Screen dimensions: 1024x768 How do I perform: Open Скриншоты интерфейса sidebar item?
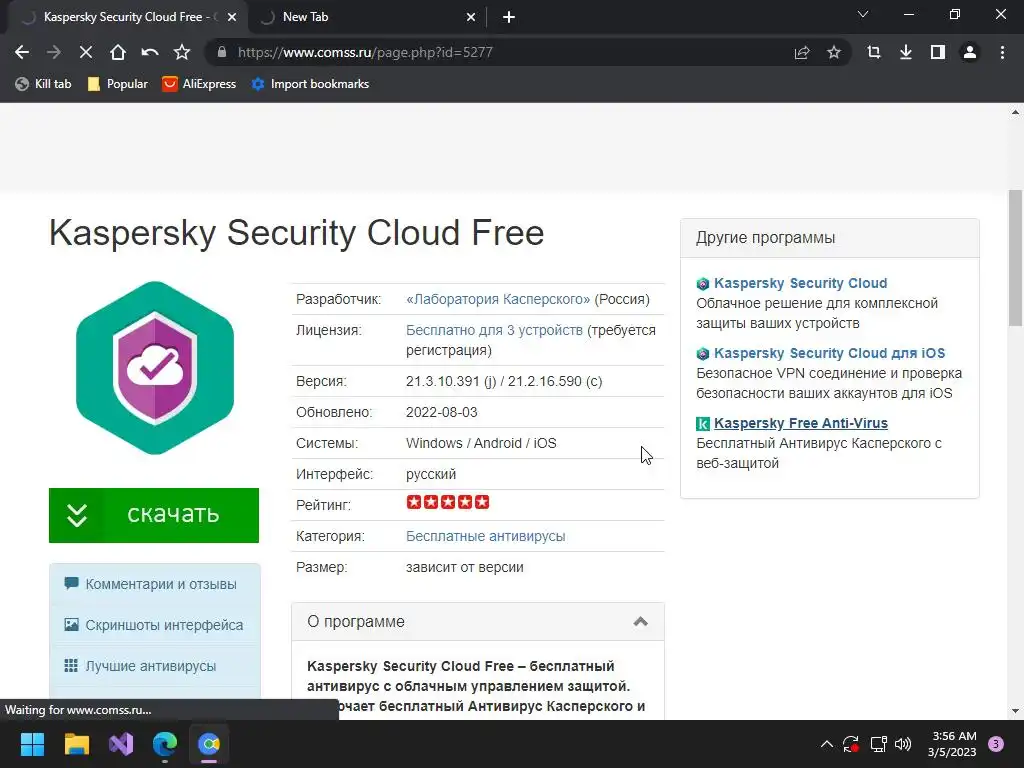[x=155, y=625]
